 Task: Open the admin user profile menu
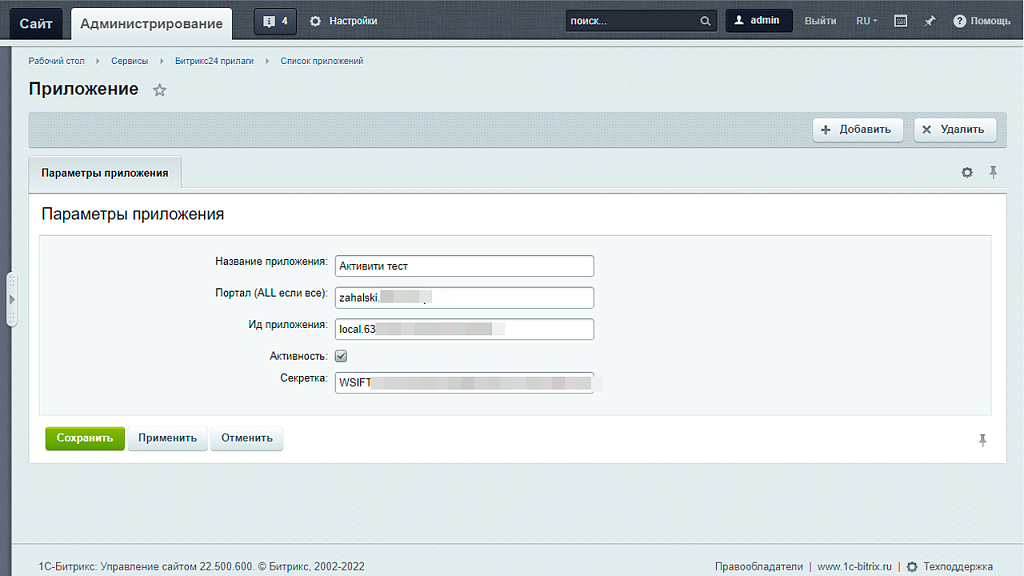758,21
